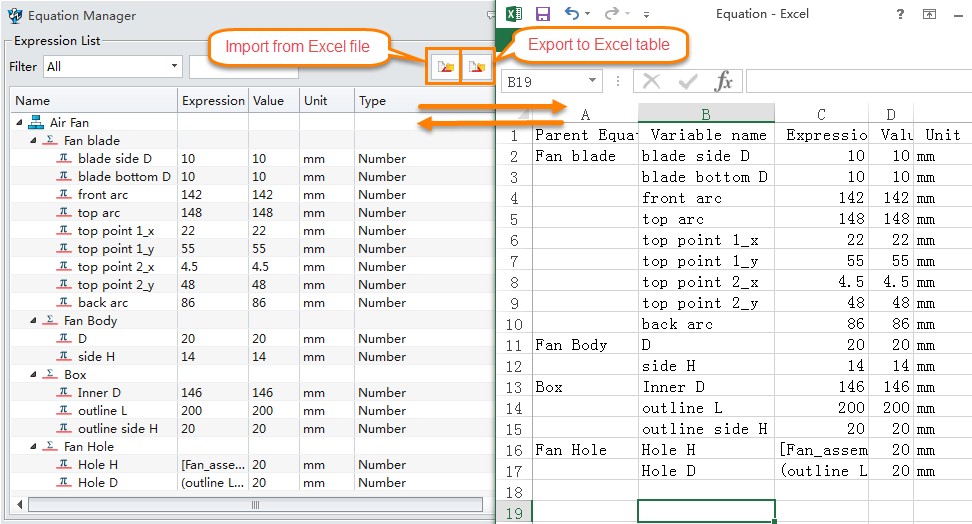This screenshot has height=524, width=972.
Task: Click the pi icon beside Inner D
Action: click(64, 392)
